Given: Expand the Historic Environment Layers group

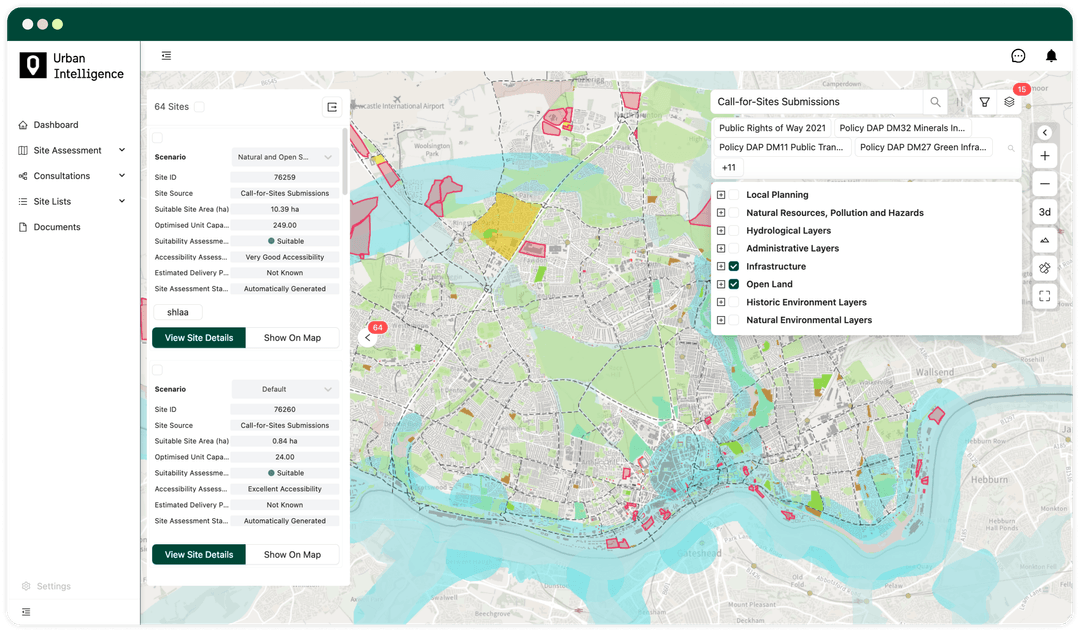Looking at the screenshot, I should click(x=723, y=302).
